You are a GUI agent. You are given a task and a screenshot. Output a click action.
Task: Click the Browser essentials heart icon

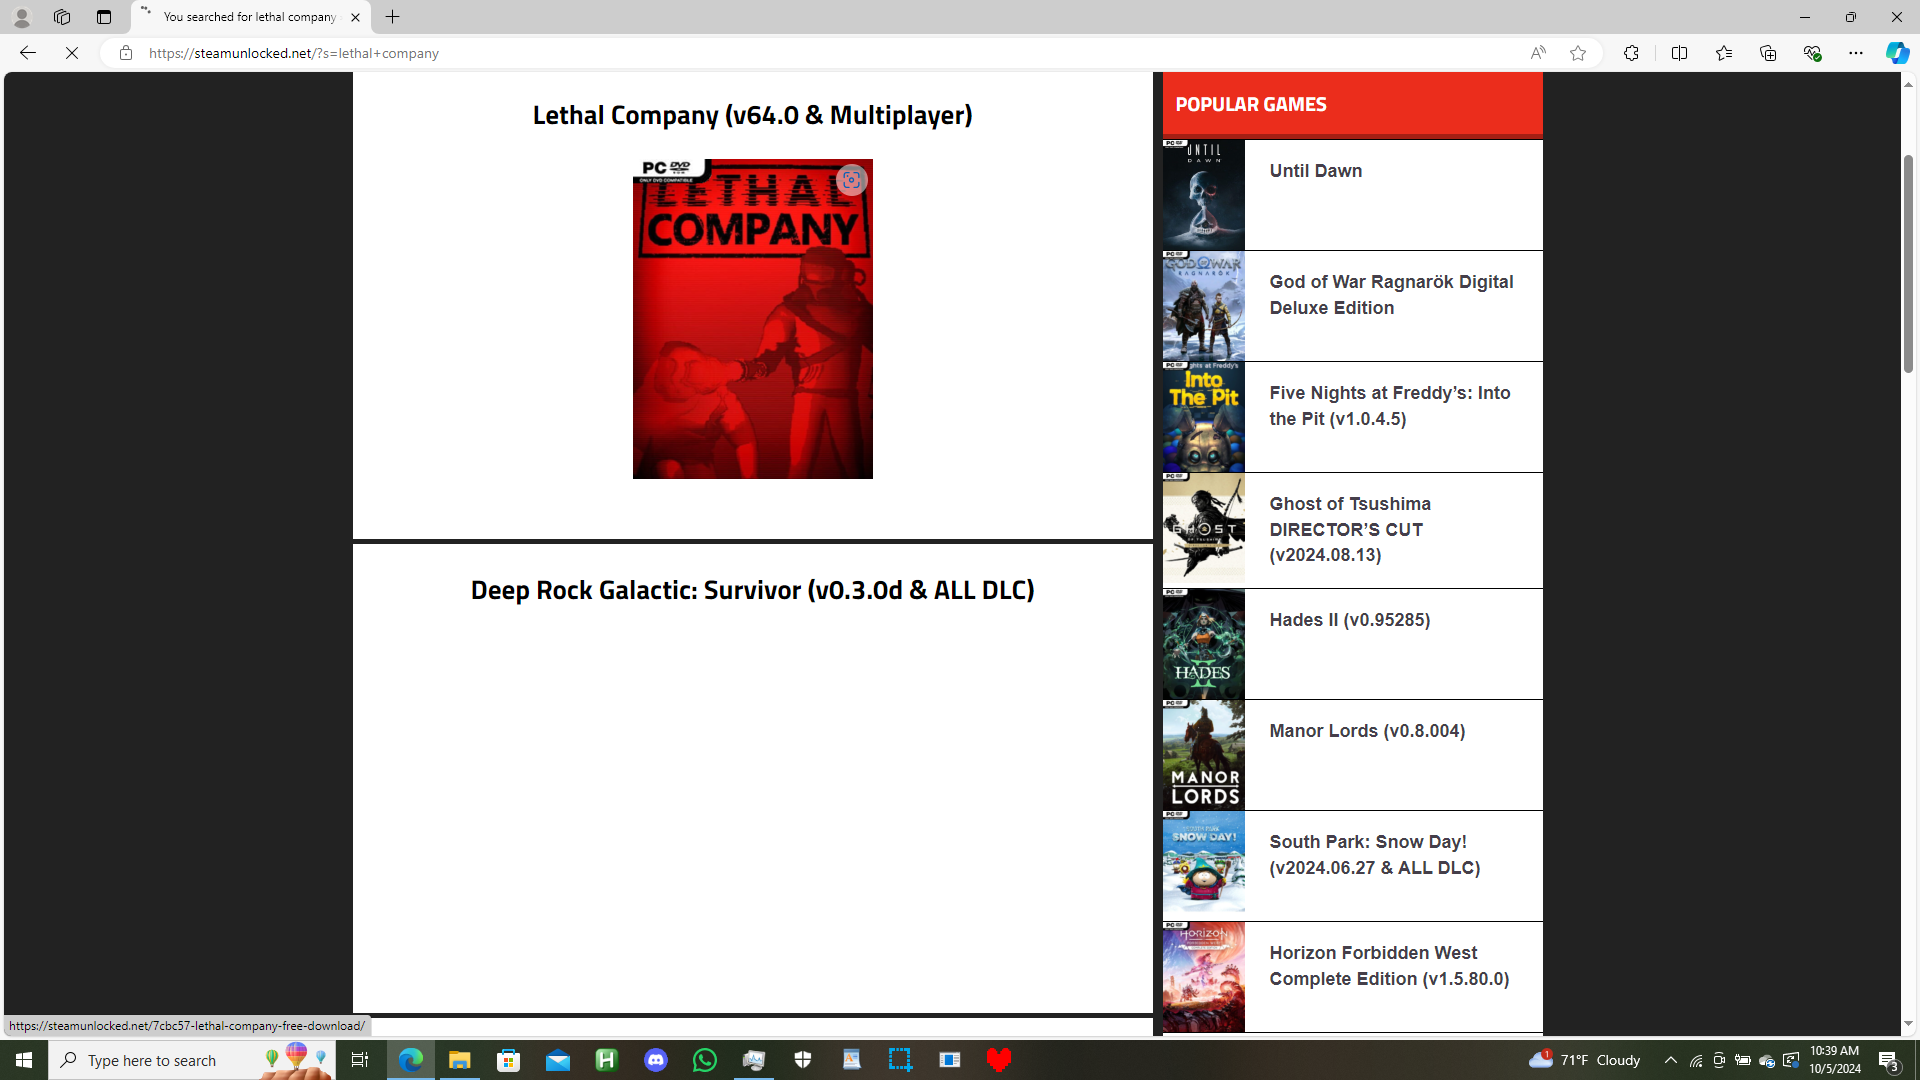point(1811,53)
